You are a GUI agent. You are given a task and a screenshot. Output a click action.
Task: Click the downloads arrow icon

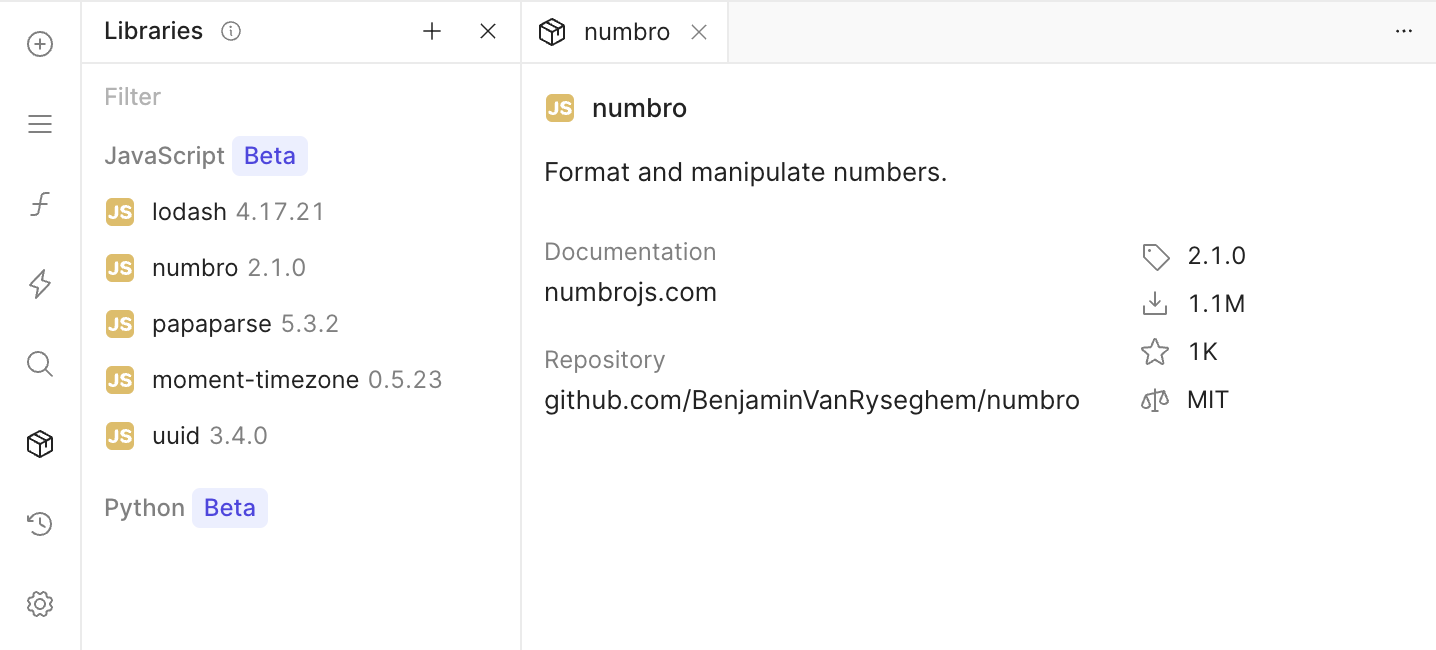(1155, 303)
